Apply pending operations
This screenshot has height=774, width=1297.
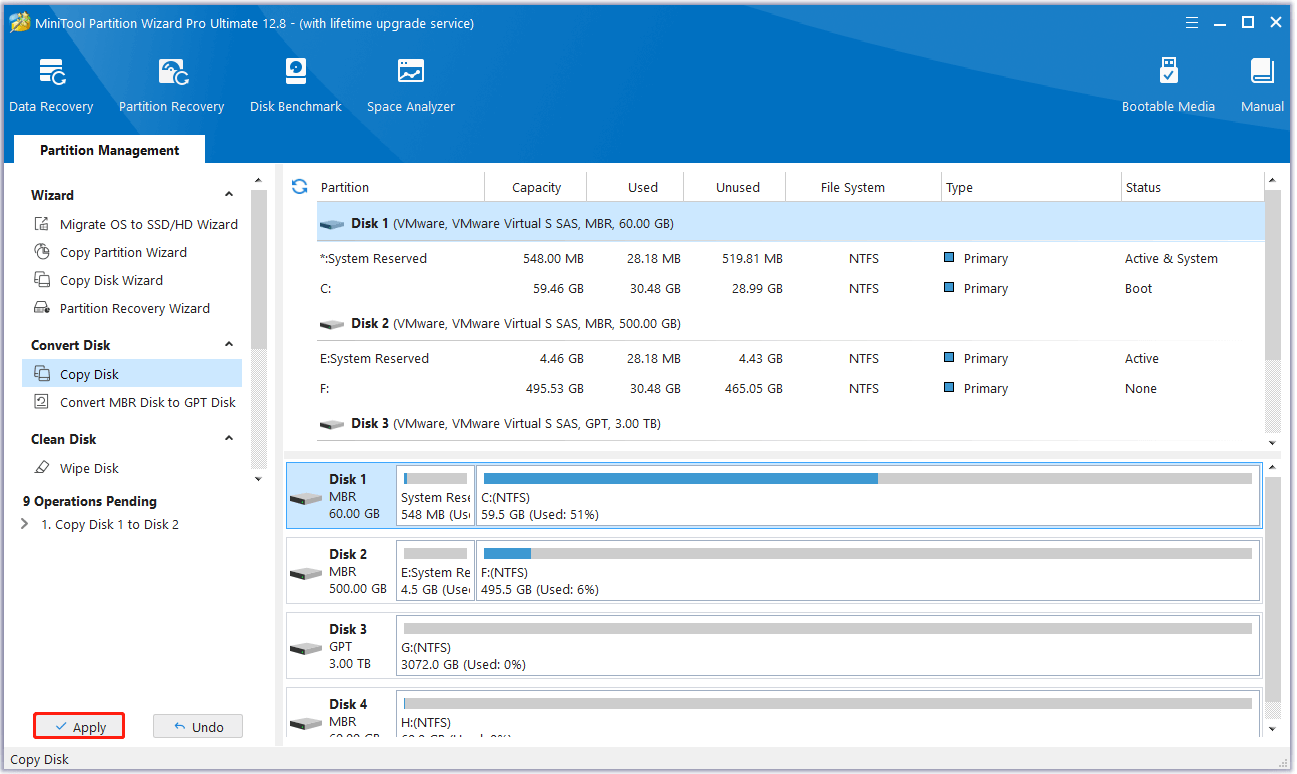point(79,727)
